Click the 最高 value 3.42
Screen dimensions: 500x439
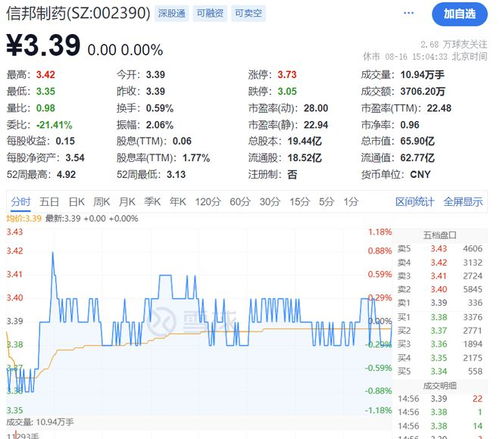pos(46,75)
